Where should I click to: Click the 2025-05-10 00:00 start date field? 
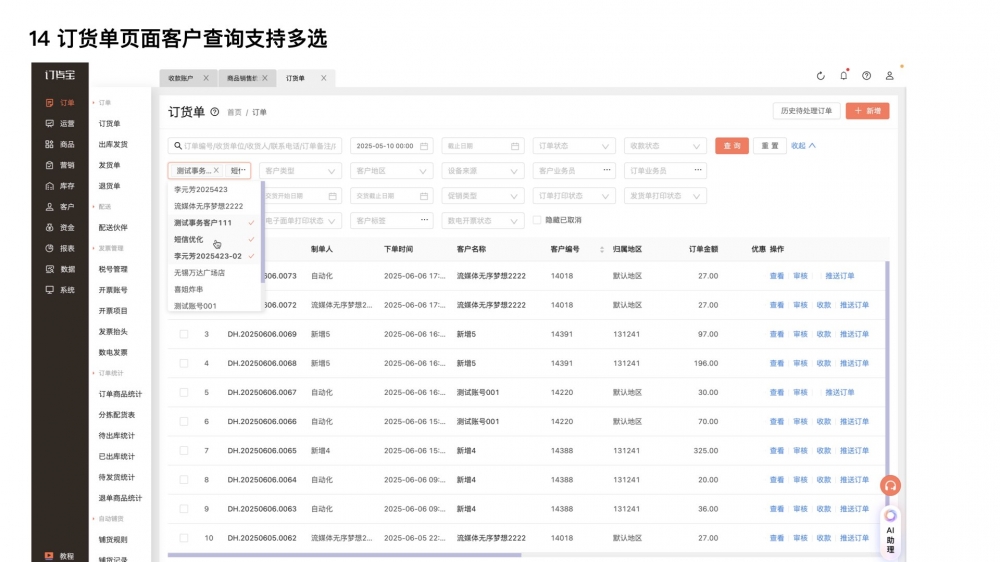tap(392, 146)
